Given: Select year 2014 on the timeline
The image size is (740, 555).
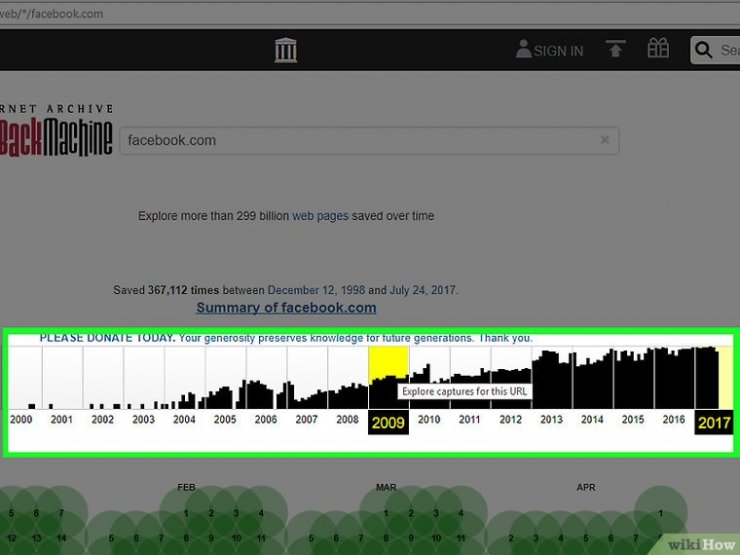Looking at the screenshot, I should [592, 420].
